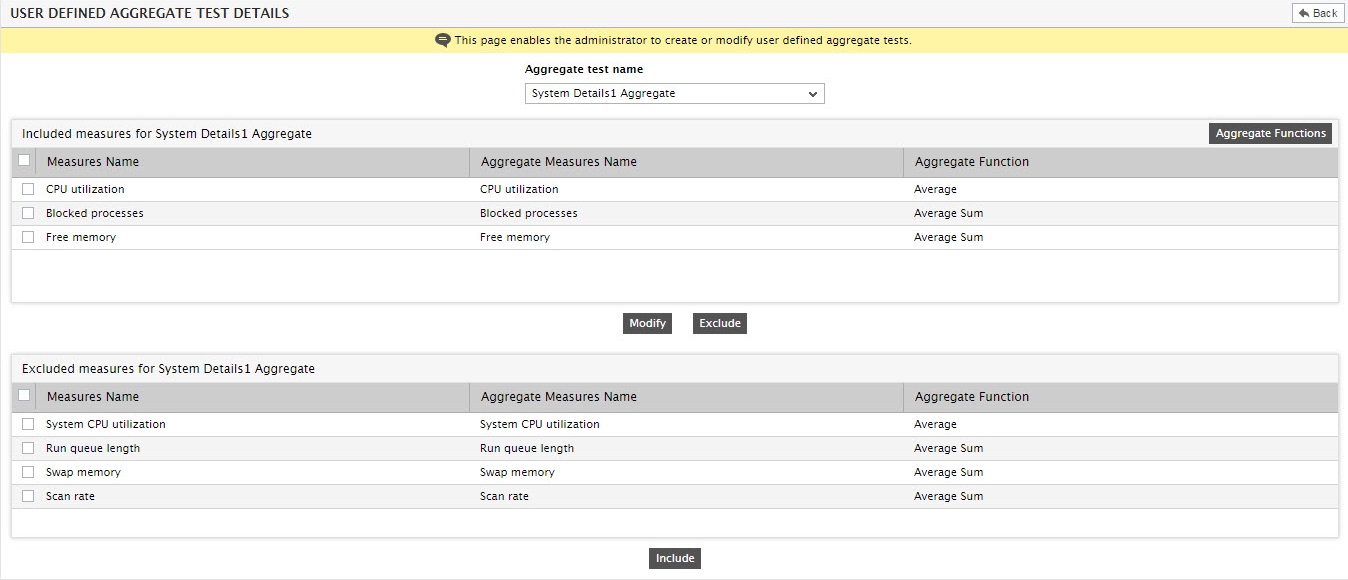Click Measures Name column header in excluded table
This screenshot has width=1348, height=580.
[x=93, y=397]
